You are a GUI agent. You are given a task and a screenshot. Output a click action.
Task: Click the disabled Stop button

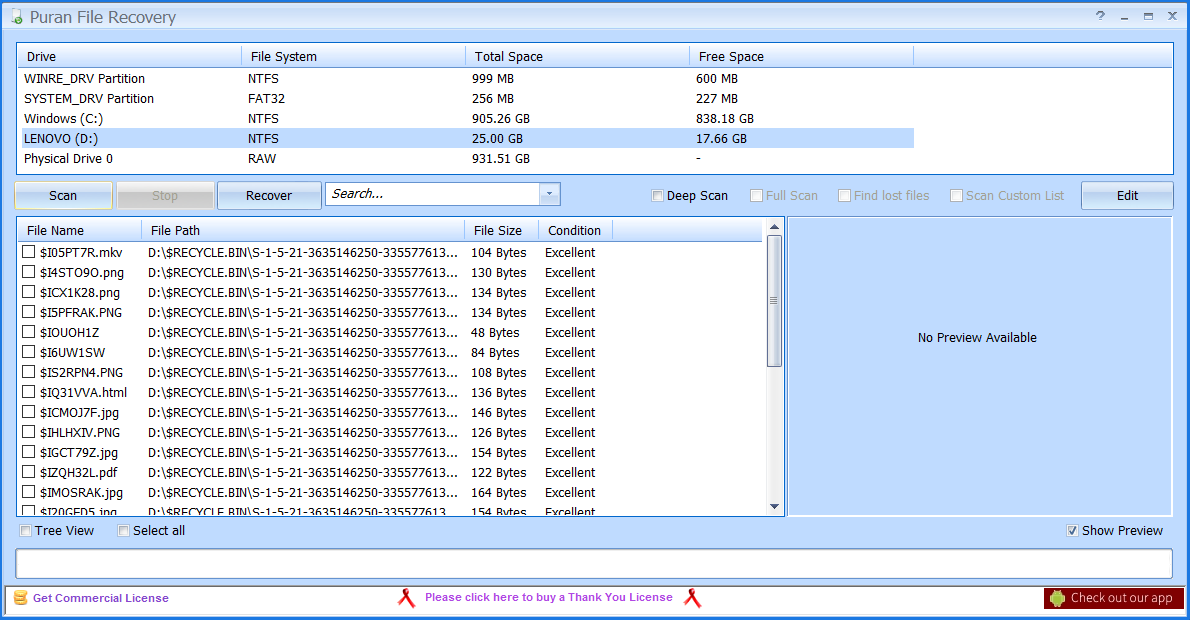point(165,195)
